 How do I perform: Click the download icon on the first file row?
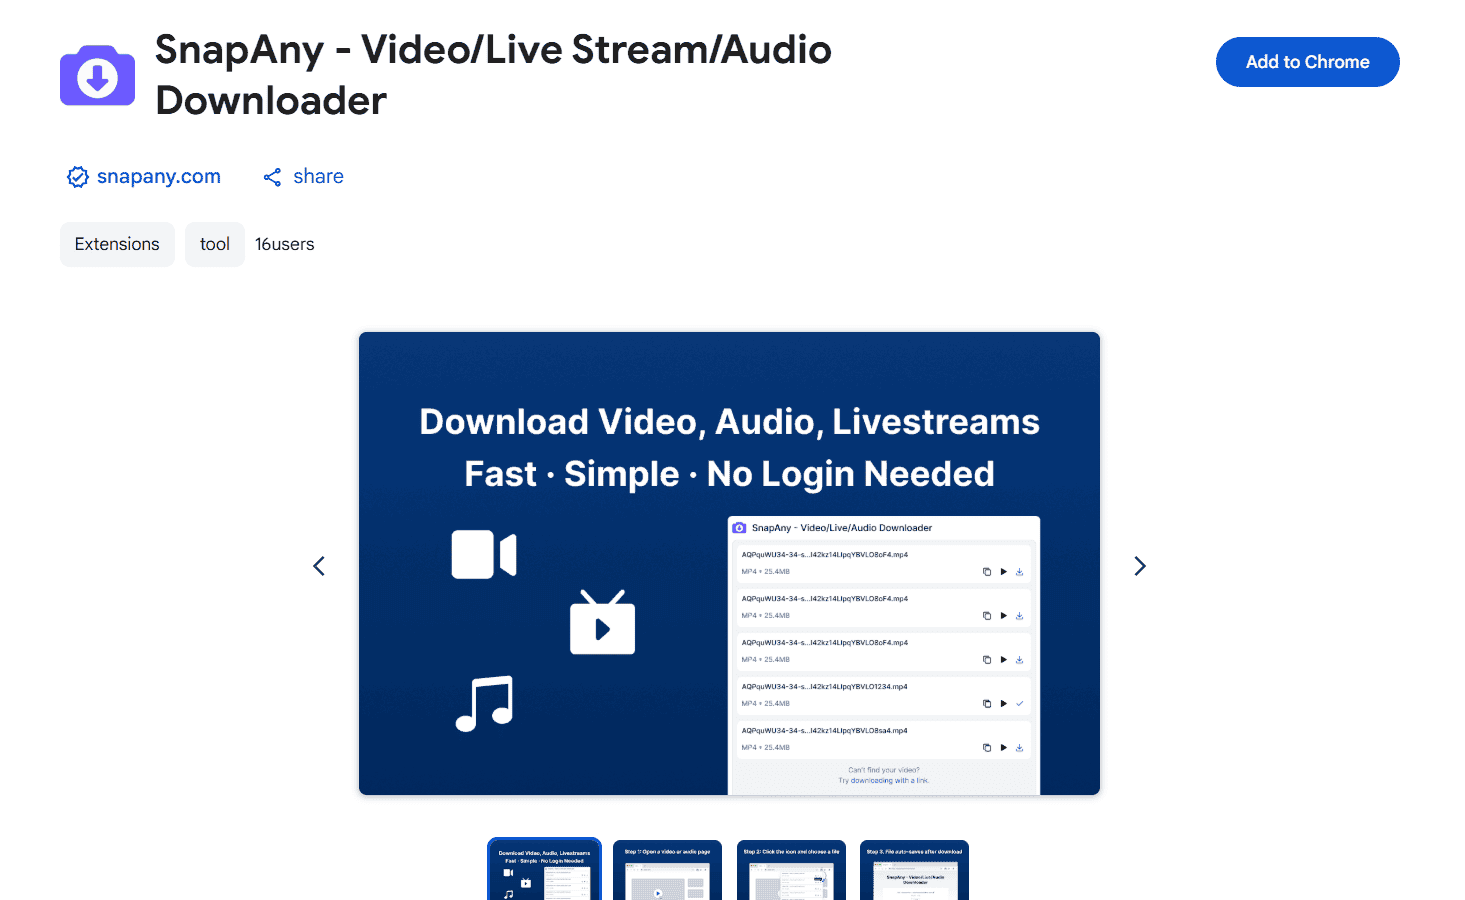[1019, 572]
